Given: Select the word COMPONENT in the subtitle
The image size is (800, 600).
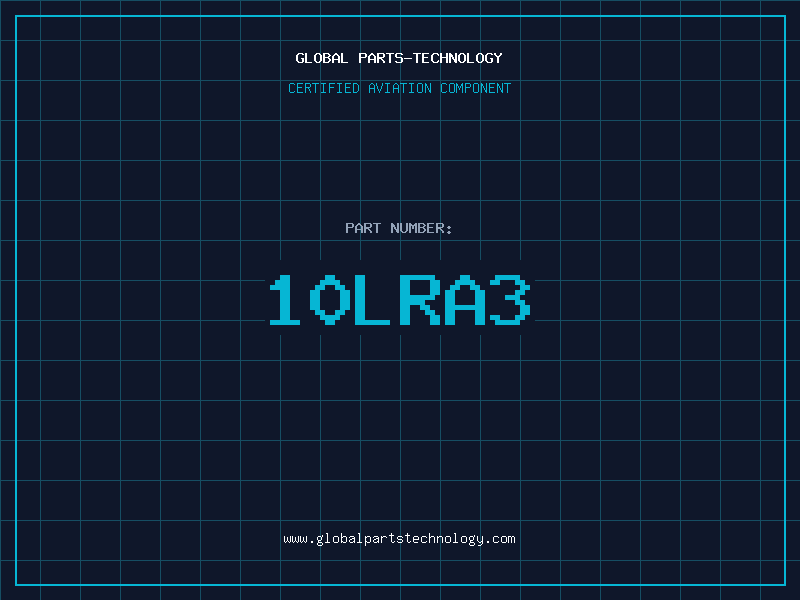Looking at the screenshot, I should [476, 88].
